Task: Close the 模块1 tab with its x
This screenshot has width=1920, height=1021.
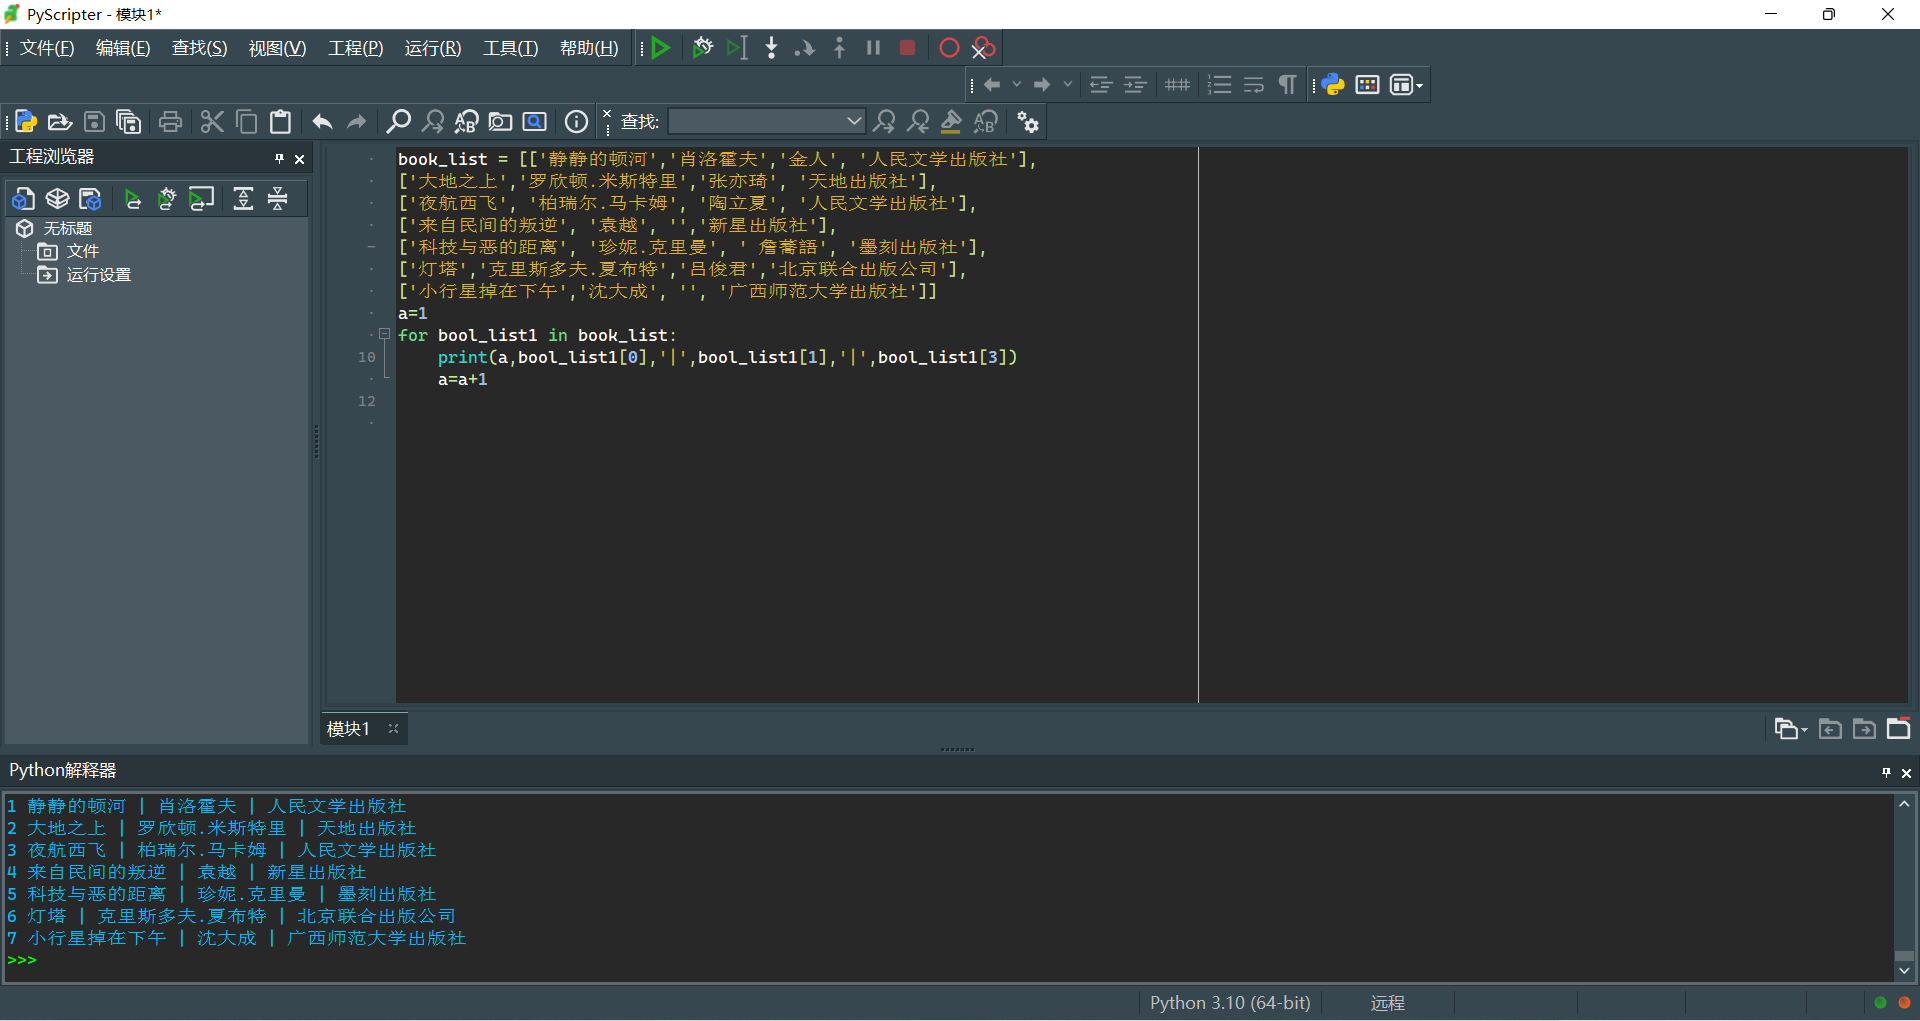Action: coord(393,729)
